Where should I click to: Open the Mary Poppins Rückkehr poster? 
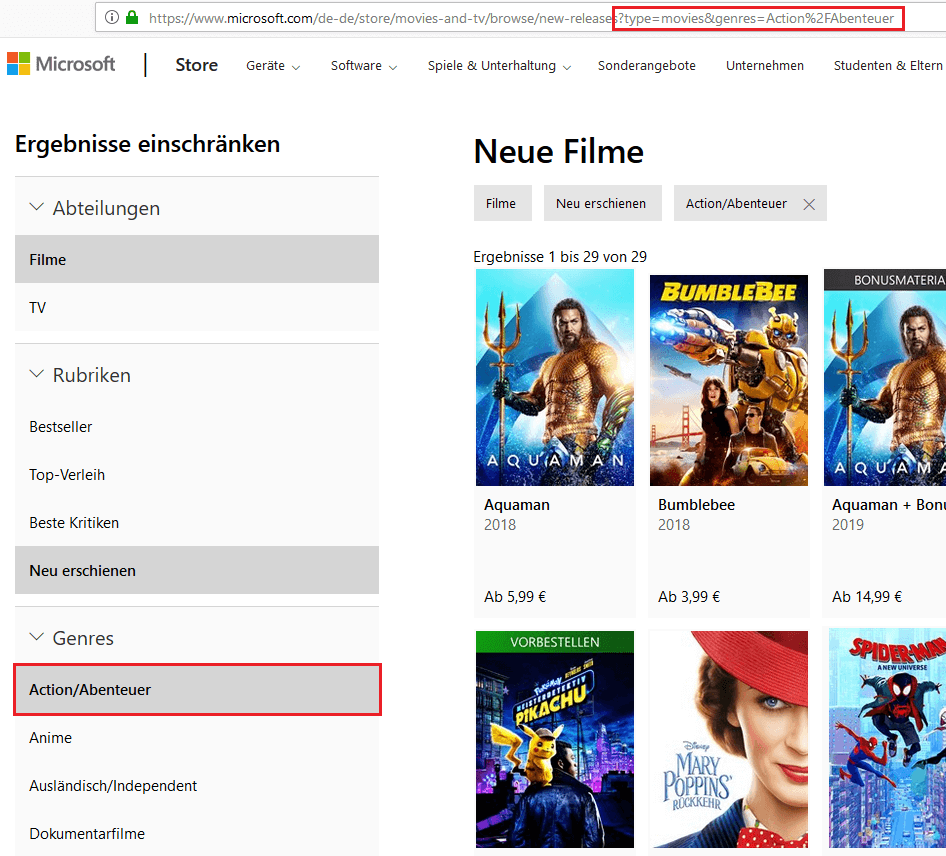(x=728, y=739)
